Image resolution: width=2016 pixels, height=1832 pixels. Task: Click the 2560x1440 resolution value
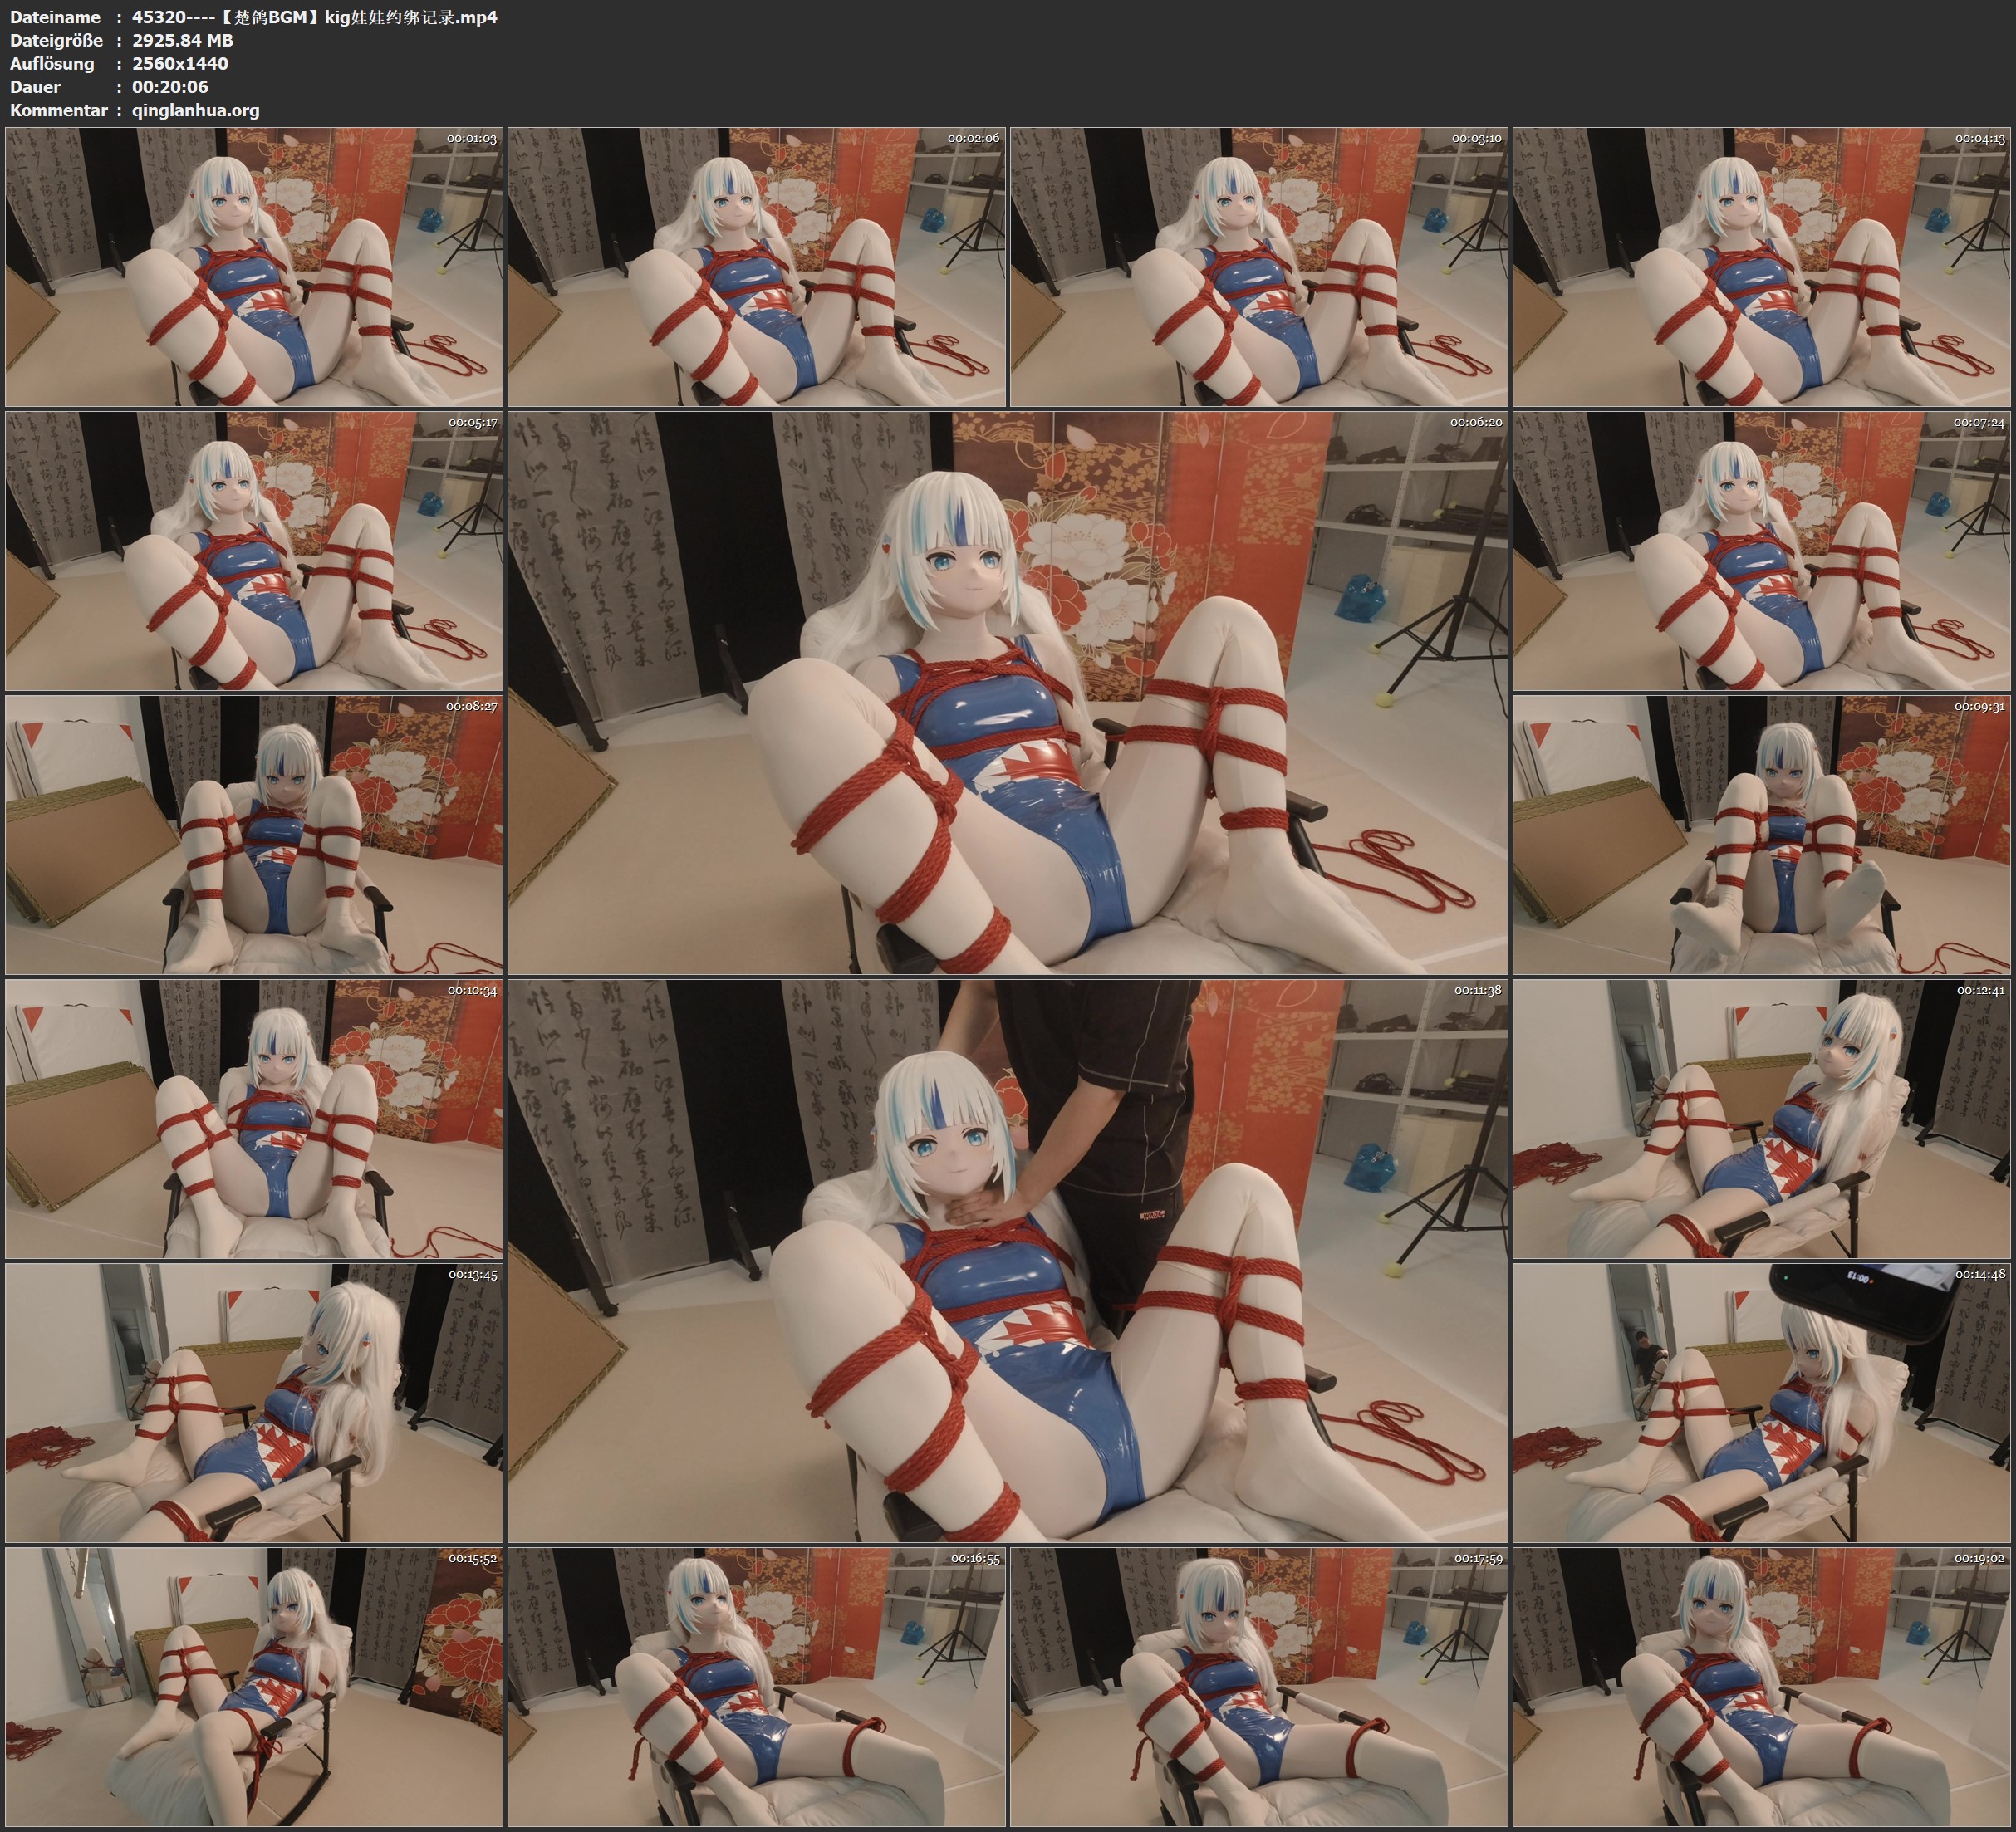tap(180, 64)
